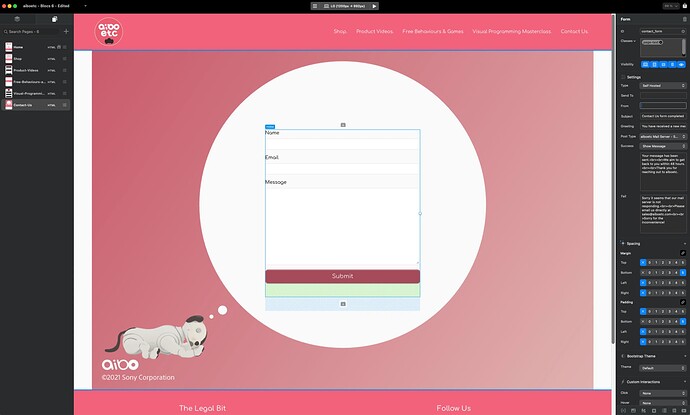Click the Margin link icon
The image size is (690, 415).
[683, 253]
